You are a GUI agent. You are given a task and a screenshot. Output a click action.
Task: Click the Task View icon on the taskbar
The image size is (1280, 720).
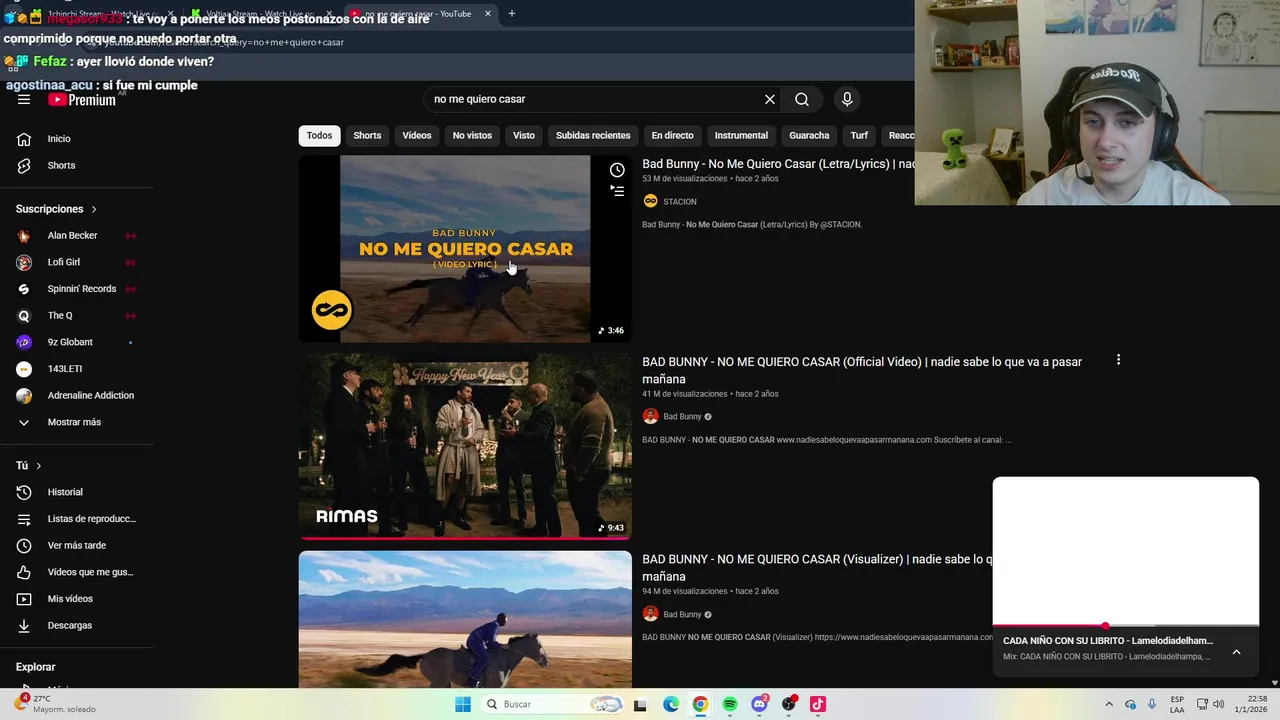pyautogui.click(x=640, y=704)
